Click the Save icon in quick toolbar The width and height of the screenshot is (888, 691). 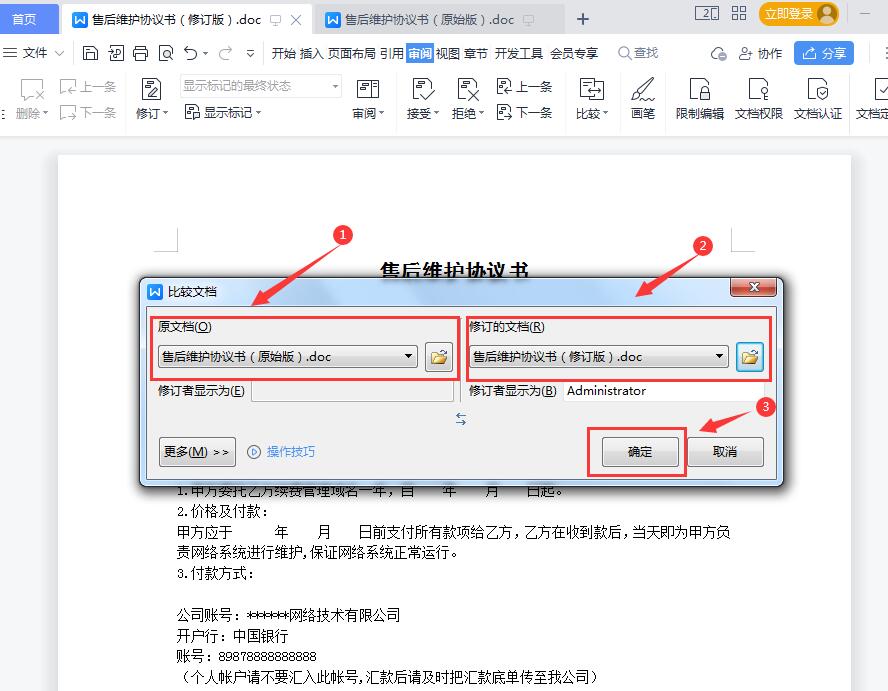91,53
